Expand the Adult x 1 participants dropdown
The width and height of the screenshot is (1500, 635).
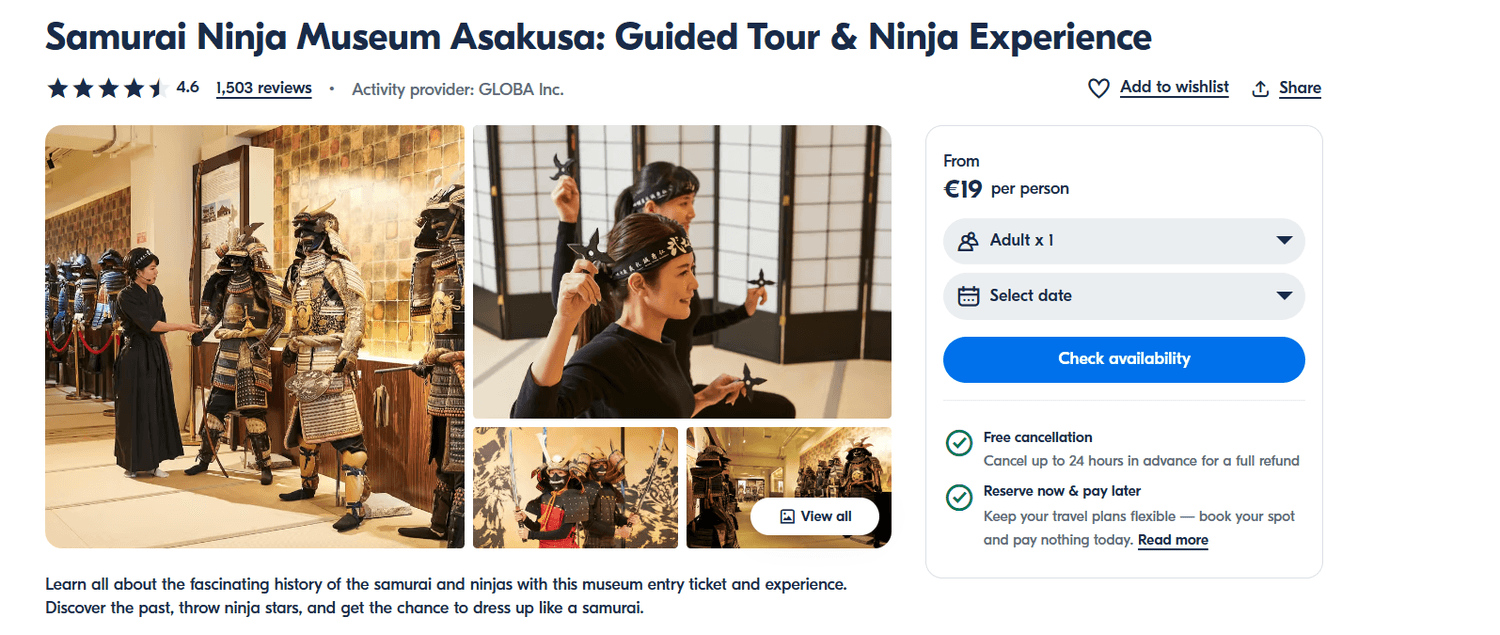point(1123,241)
